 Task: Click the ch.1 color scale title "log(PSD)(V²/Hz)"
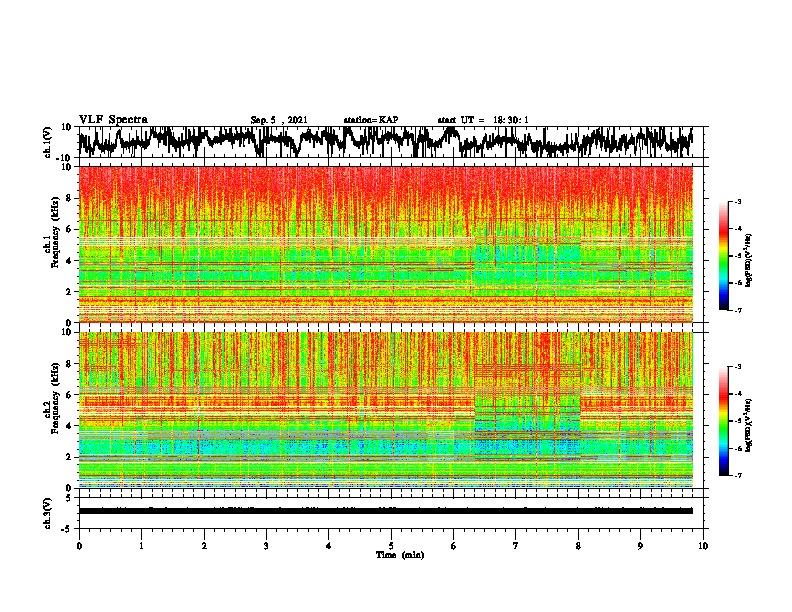pyautogui.click(x=749, y=260)
